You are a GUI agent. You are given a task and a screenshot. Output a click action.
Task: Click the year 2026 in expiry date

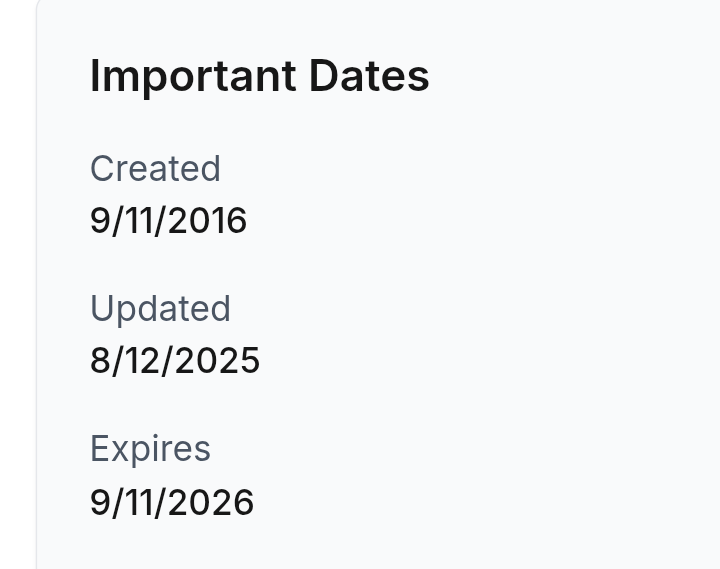pos(214,503)
